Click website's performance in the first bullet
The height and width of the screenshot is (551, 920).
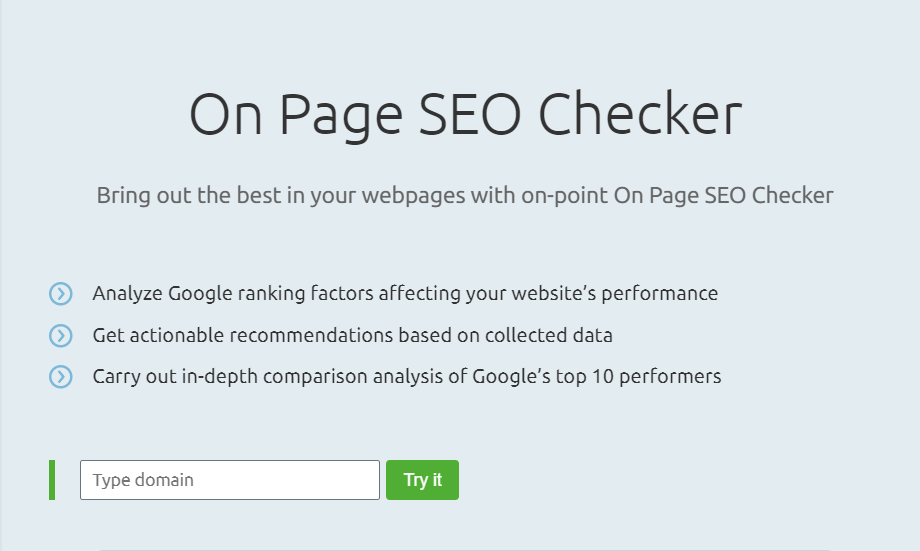pos(615,293)
